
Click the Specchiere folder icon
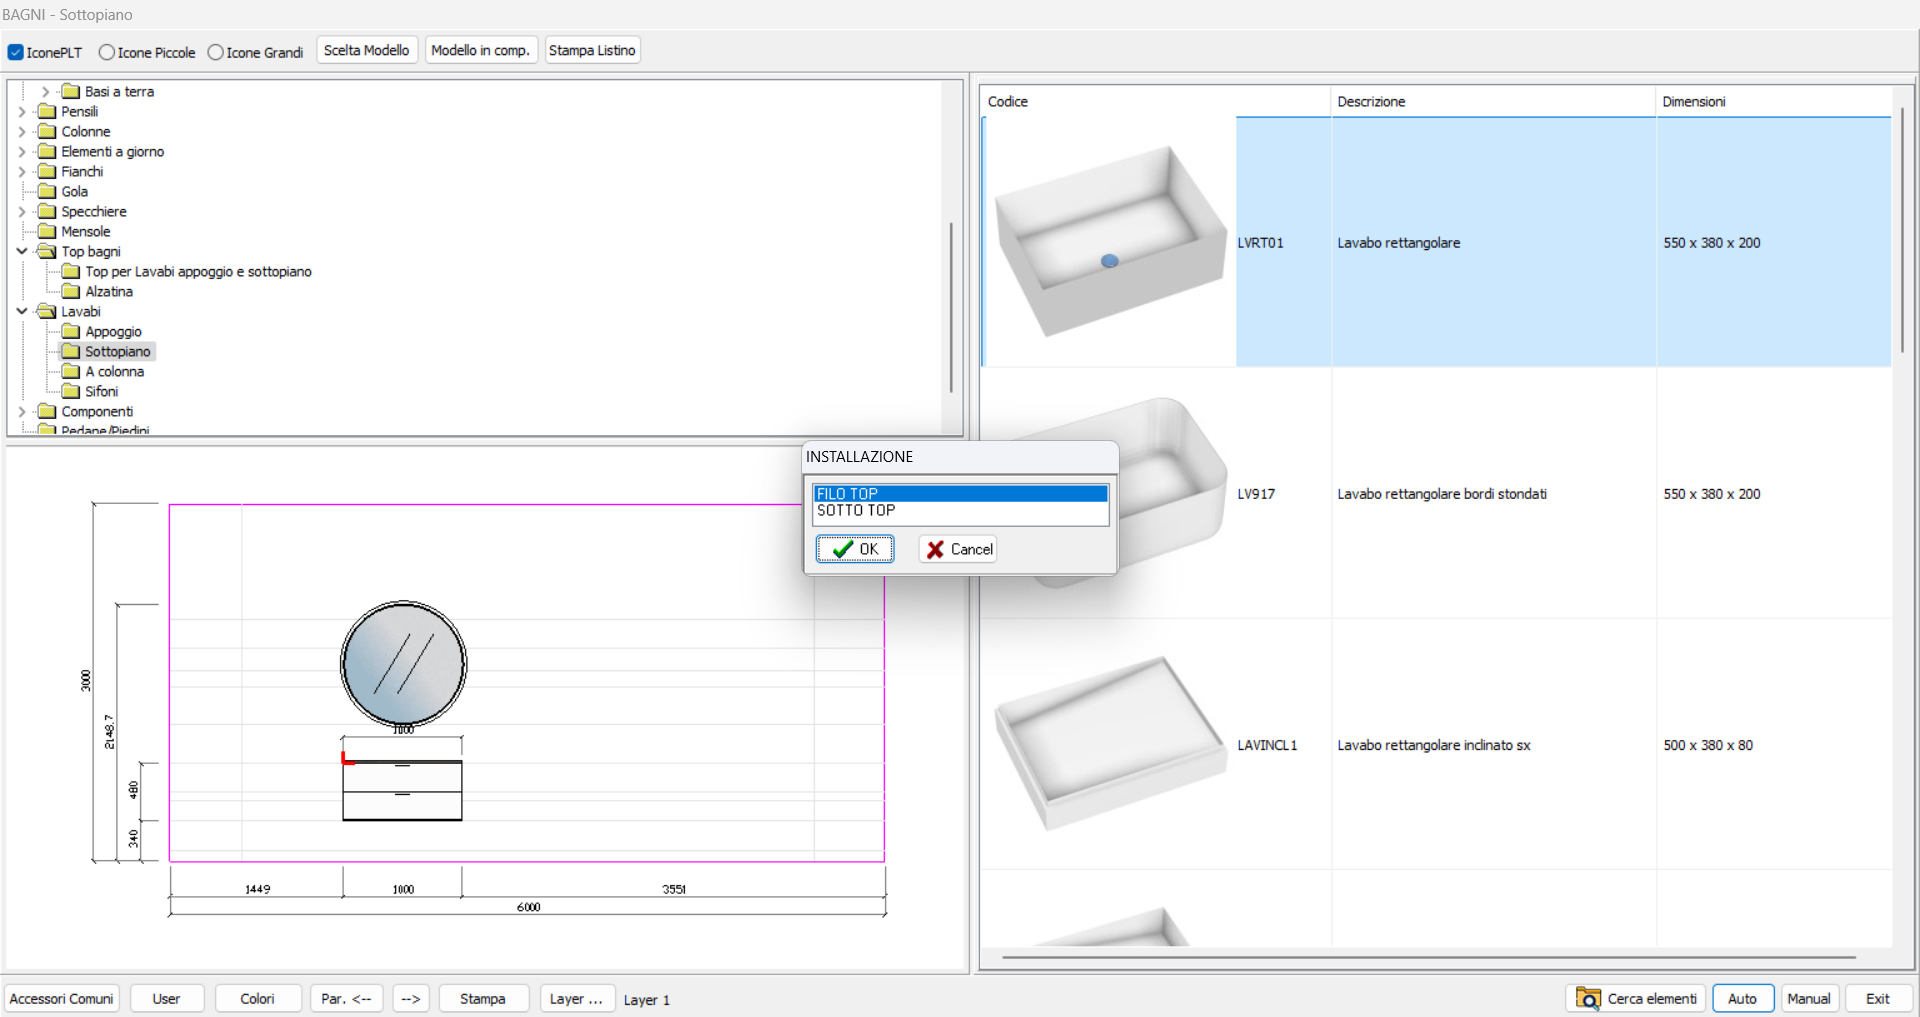(x=47, y=211)
